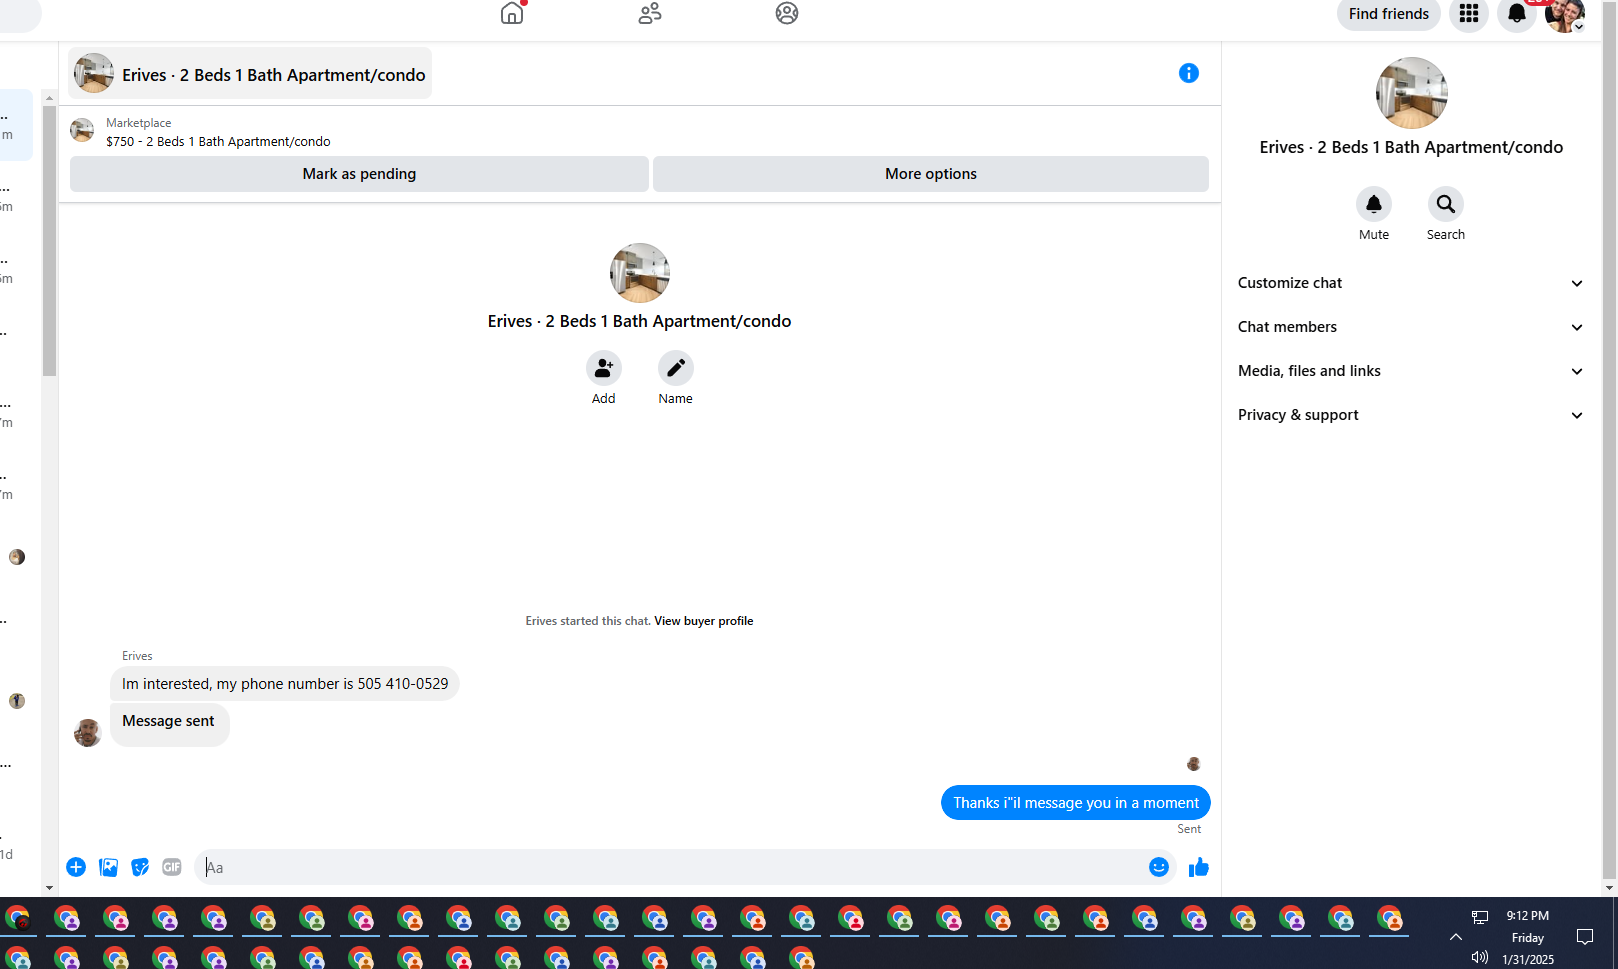Expand Chat members section
This screenshot has width=1618, height=969.
click(x=1411, y=327)
